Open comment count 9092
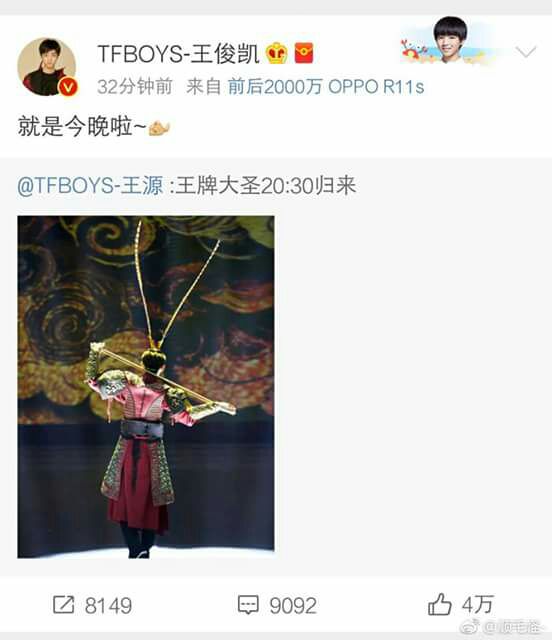 click(293, 606)
